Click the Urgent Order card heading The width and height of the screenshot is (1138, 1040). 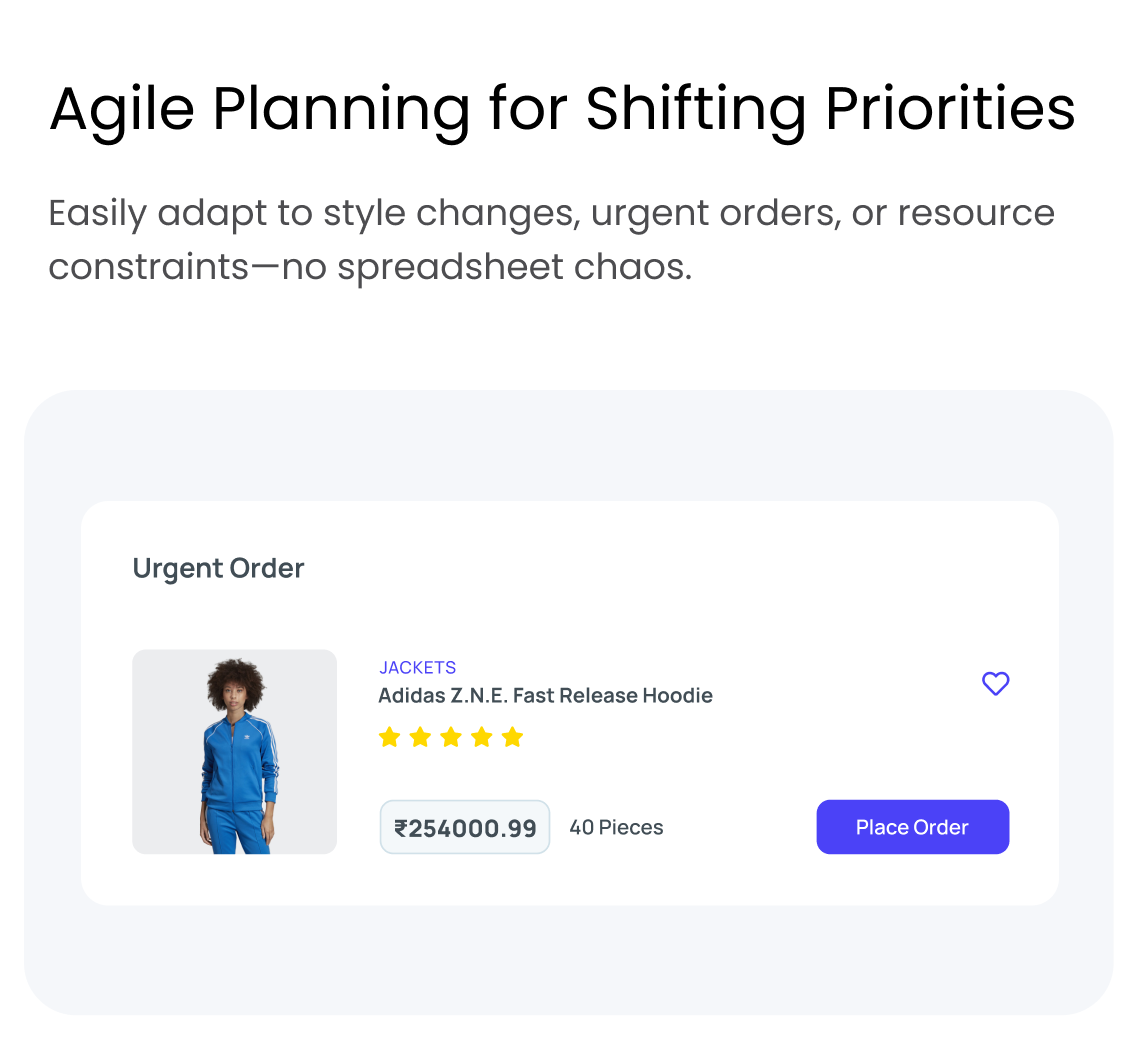click(x=218, y=568)
